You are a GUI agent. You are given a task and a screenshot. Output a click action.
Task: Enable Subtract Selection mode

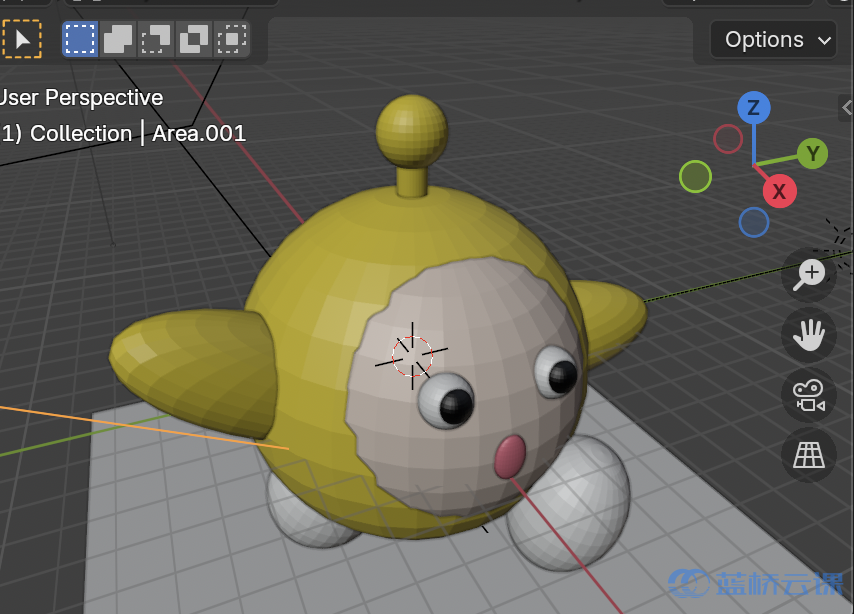click(x=156, y=40)
